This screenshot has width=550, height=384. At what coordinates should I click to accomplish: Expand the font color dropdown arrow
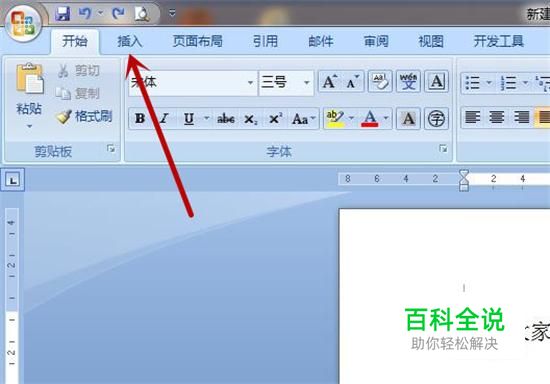(x=386, y=118)
